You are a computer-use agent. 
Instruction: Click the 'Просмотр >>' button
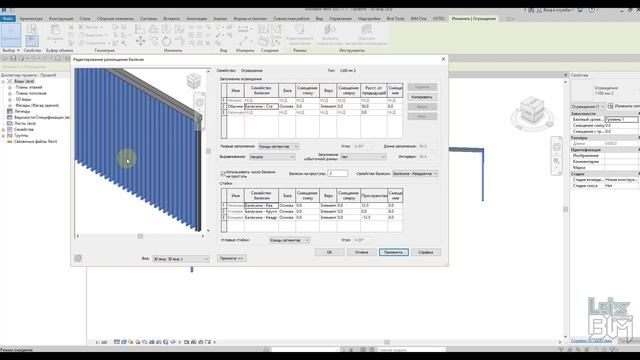pyautogui.click(x=231, y=258)
